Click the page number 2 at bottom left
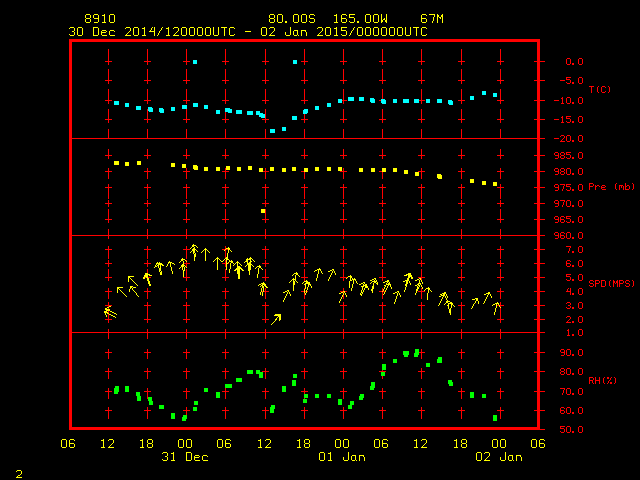Screen dimensions: 640x480 (x=18, y=471)
